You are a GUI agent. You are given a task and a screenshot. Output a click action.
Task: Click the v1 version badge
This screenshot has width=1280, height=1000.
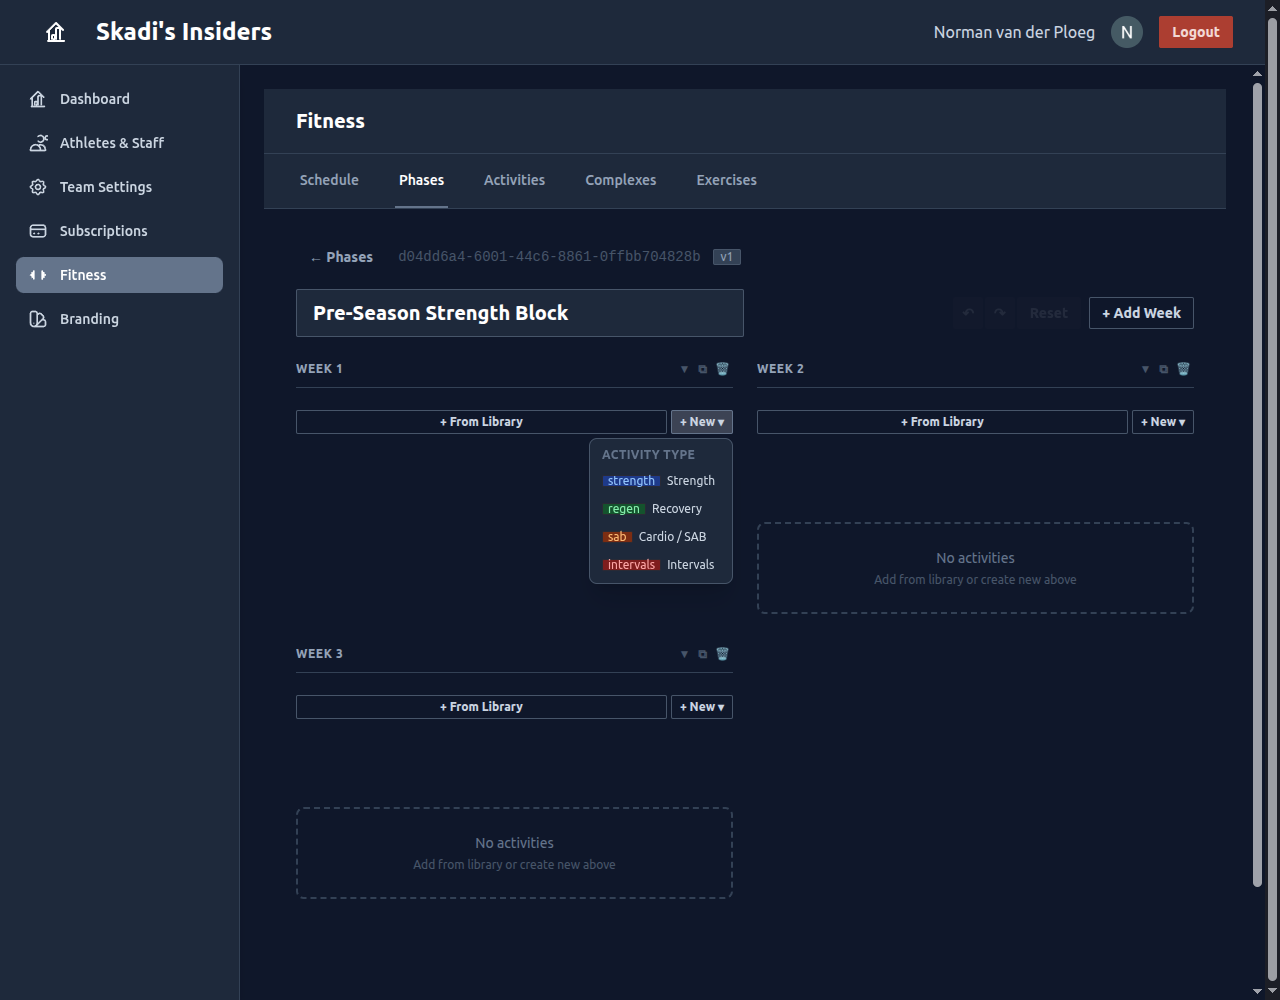tap(727, 257)
